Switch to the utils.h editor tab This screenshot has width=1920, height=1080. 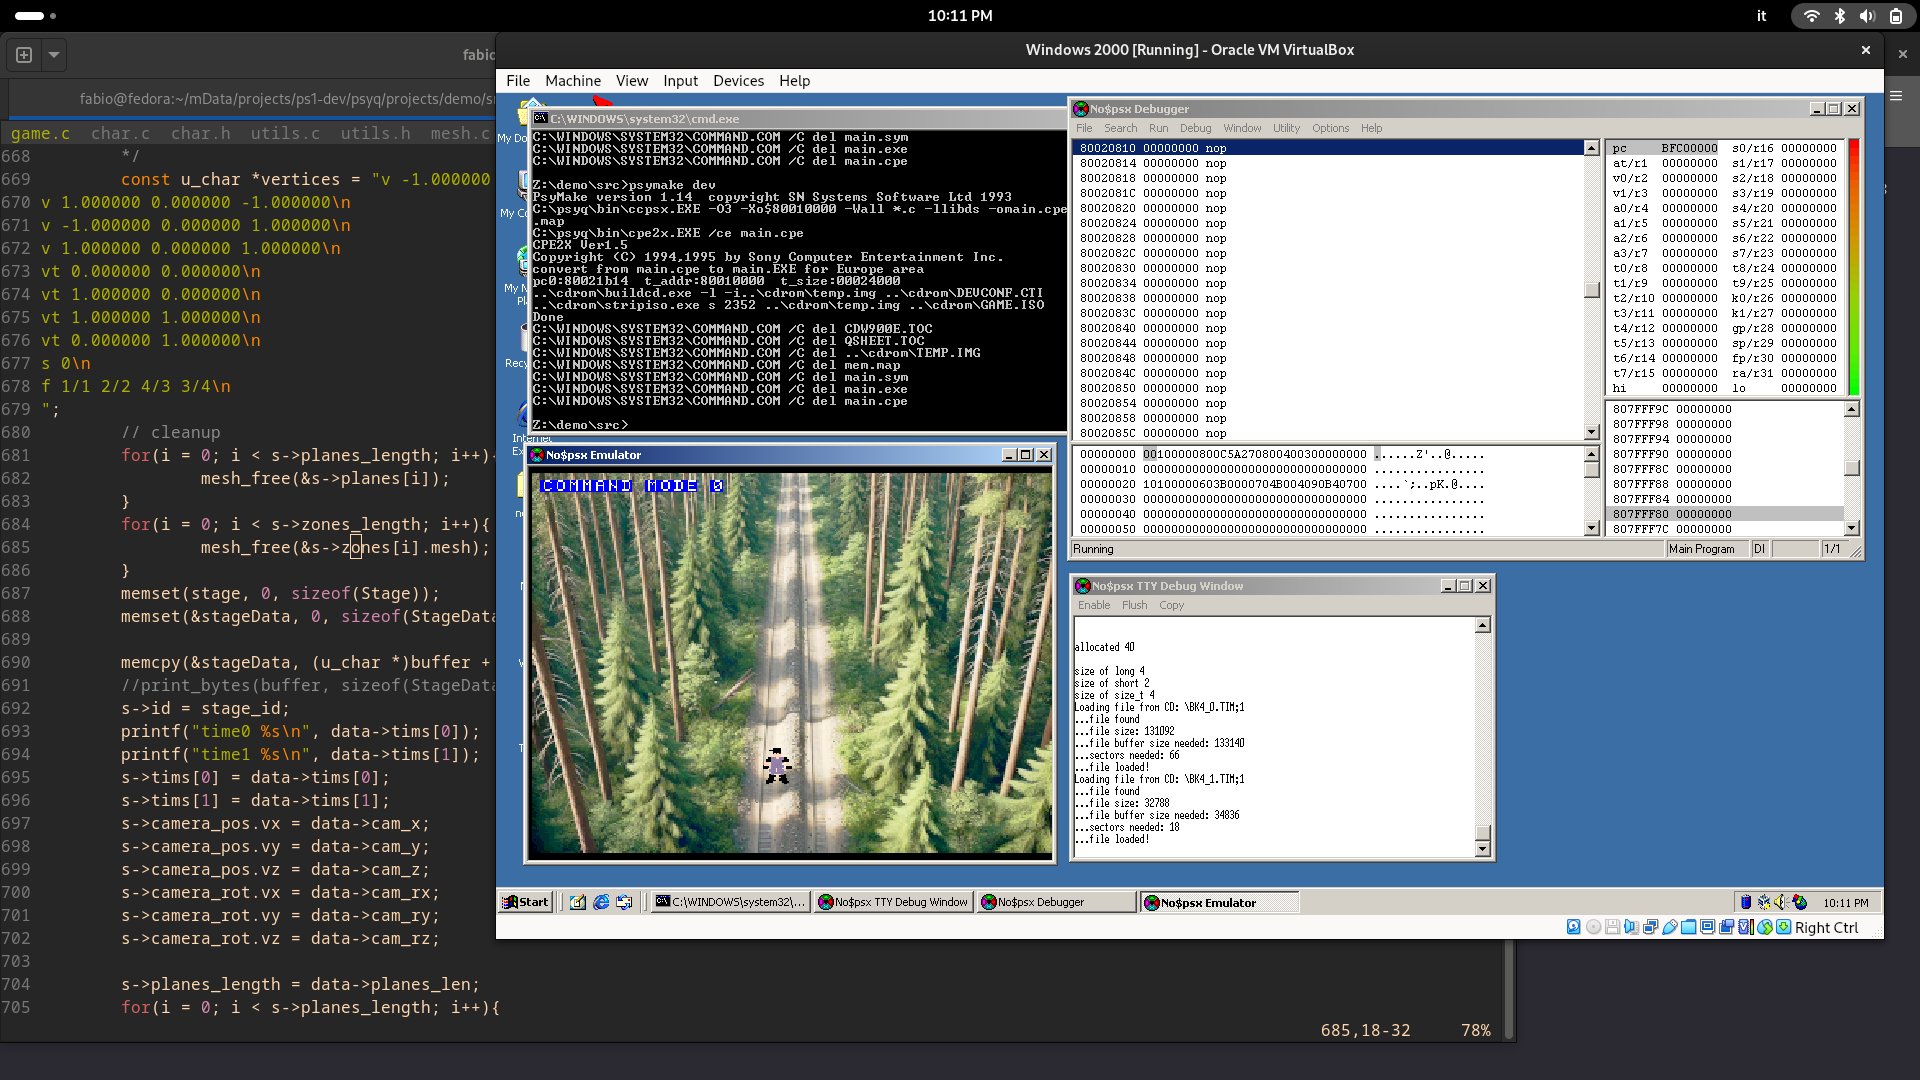375,133
